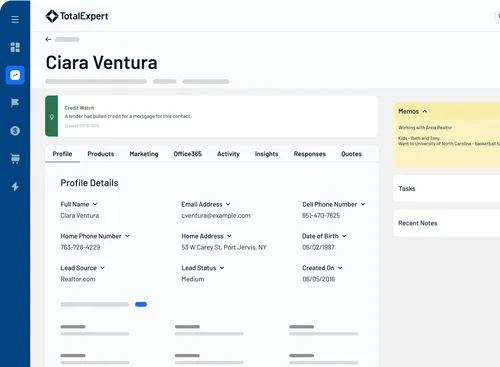Click the home number 763-728-4229
The width and height of the screenshot is (500, 367).
coord(80,247)
